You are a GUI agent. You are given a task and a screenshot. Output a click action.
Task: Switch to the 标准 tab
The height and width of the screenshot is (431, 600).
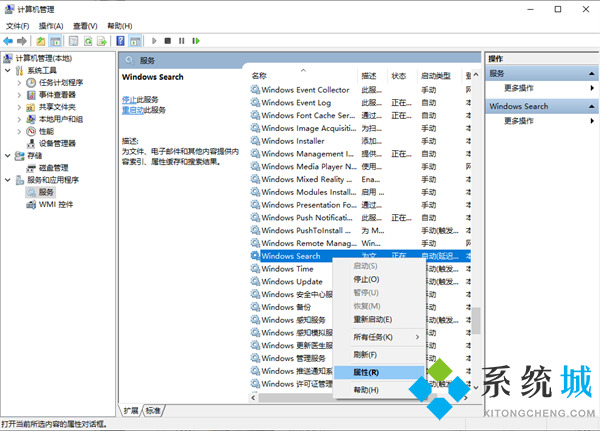pos(153,411)
